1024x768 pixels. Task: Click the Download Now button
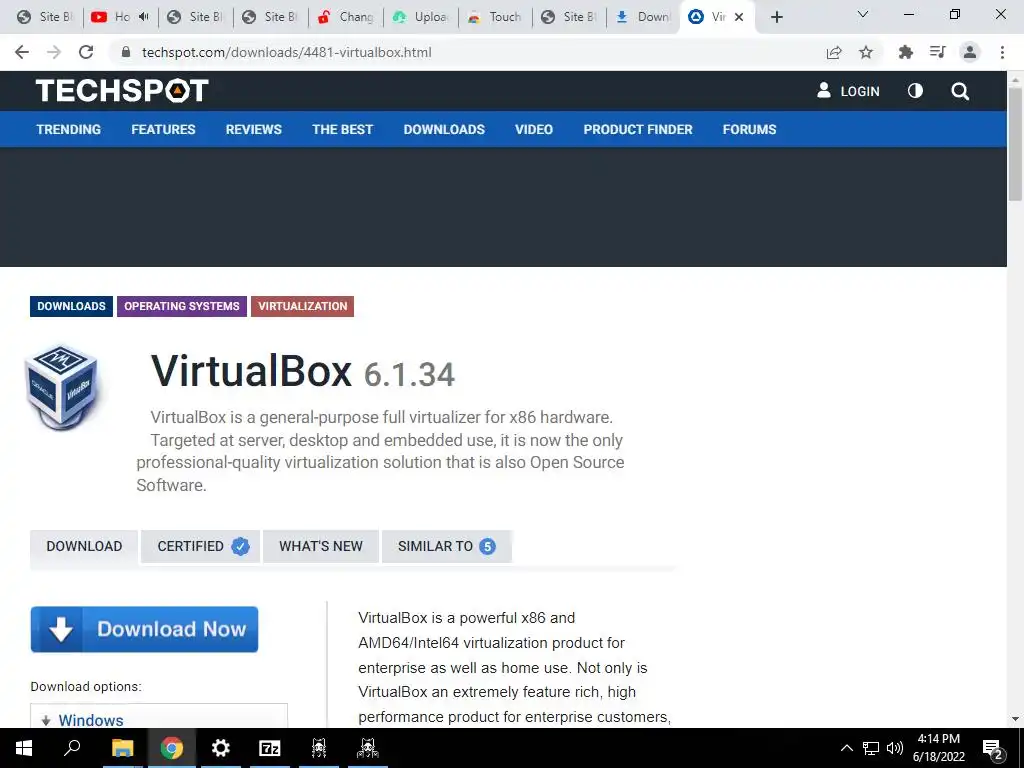(x=144, y=630)
